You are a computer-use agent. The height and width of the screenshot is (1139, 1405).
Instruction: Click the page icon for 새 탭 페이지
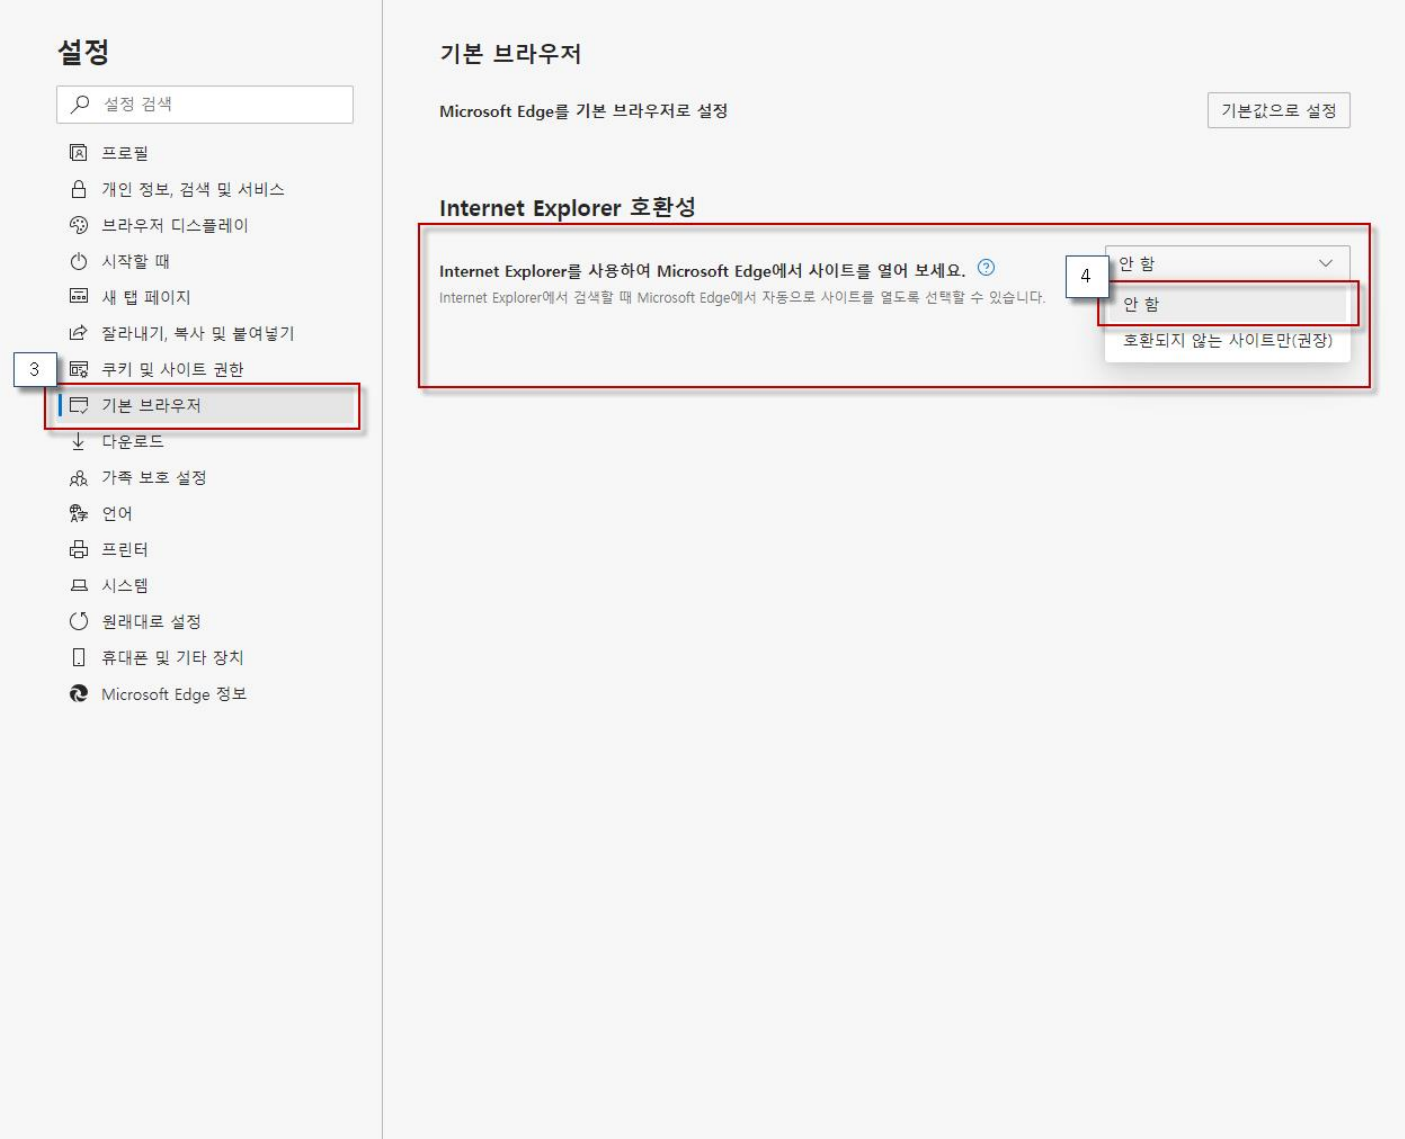pyautogui.click(x=78, y=297)
